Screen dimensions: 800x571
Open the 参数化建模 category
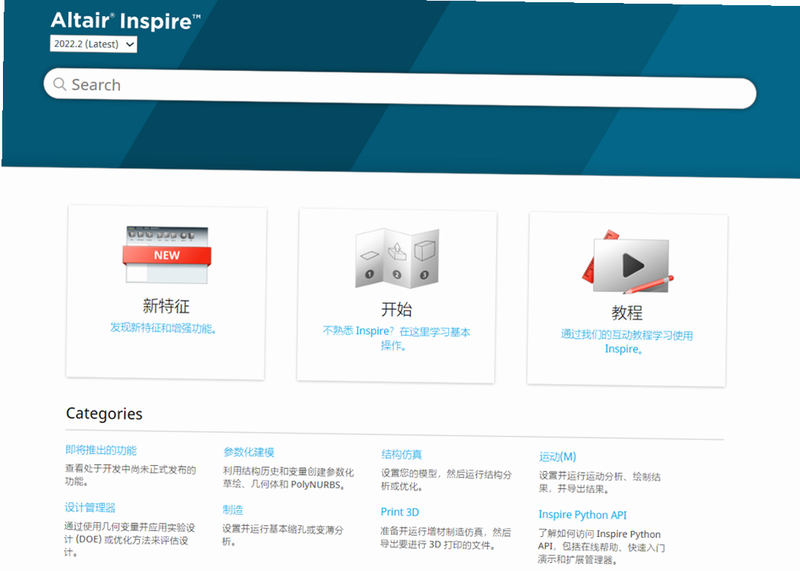pos(249,452)
